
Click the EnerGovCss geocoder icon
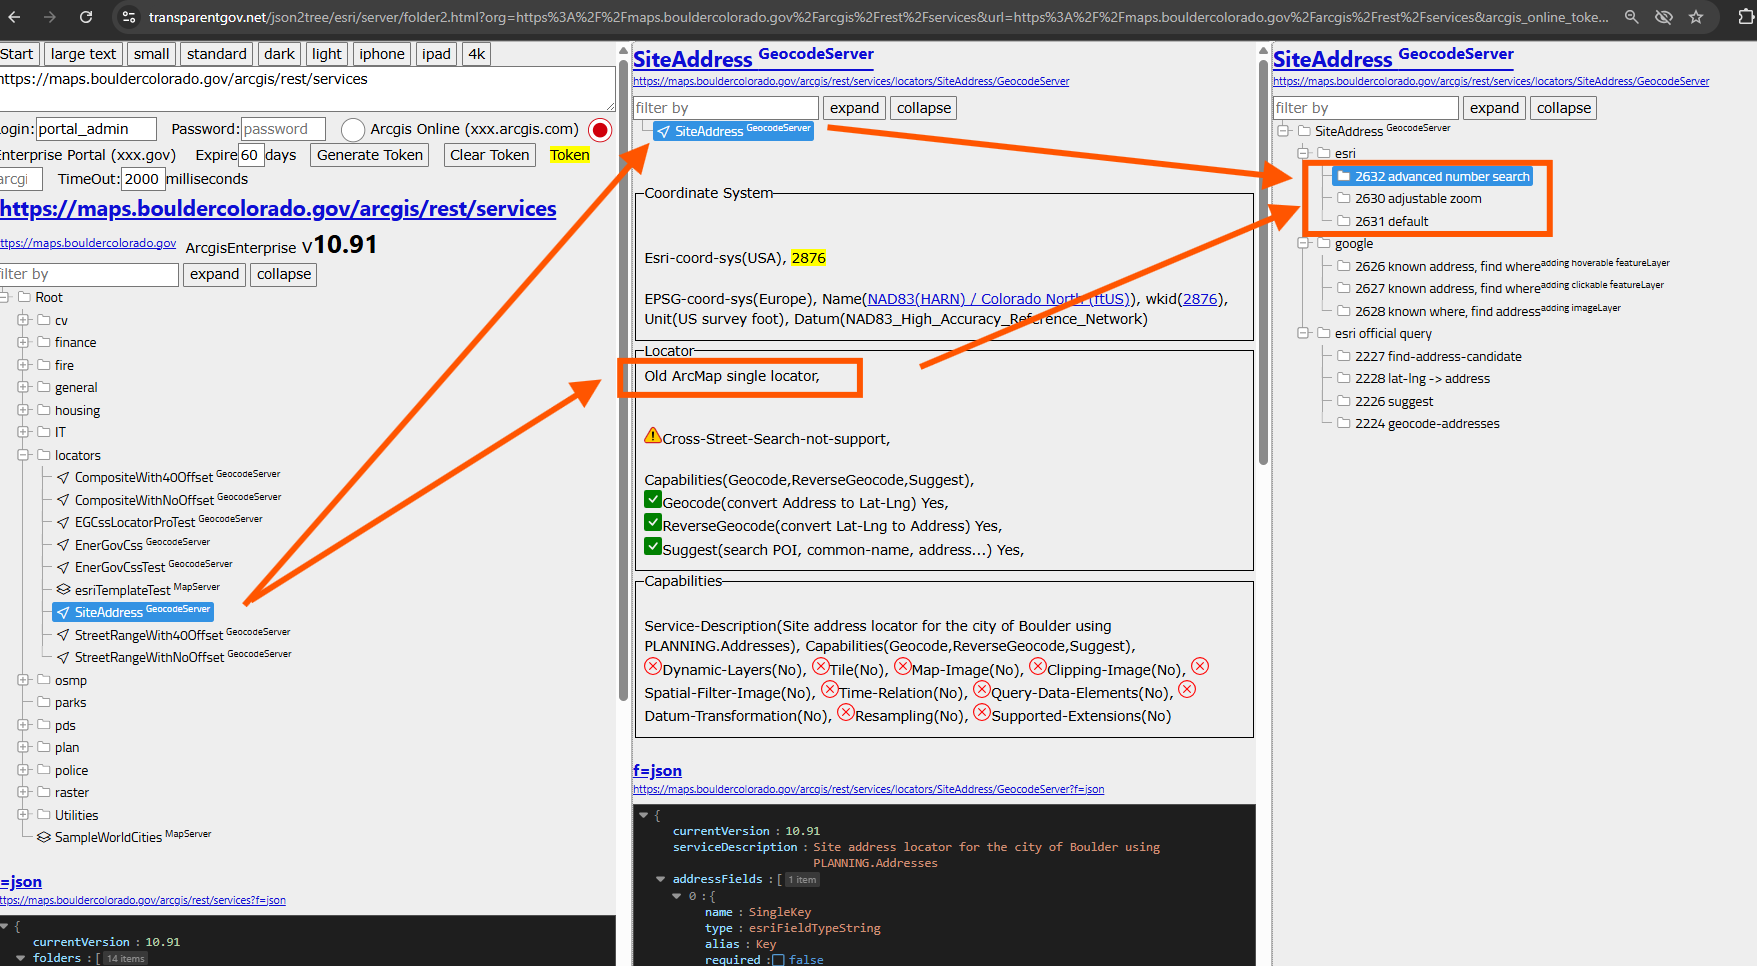pos(63,545)
